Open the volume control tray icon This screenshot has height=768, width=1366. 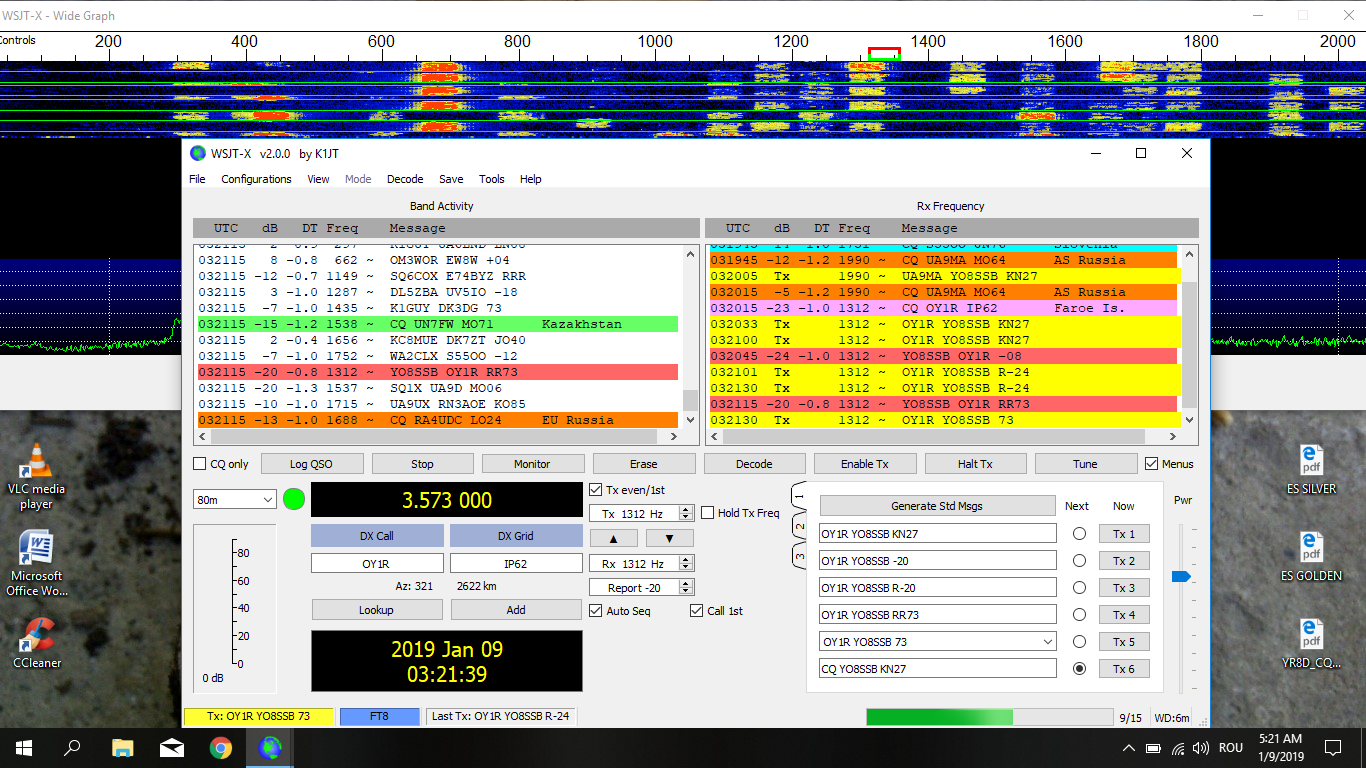(1201, 747)
